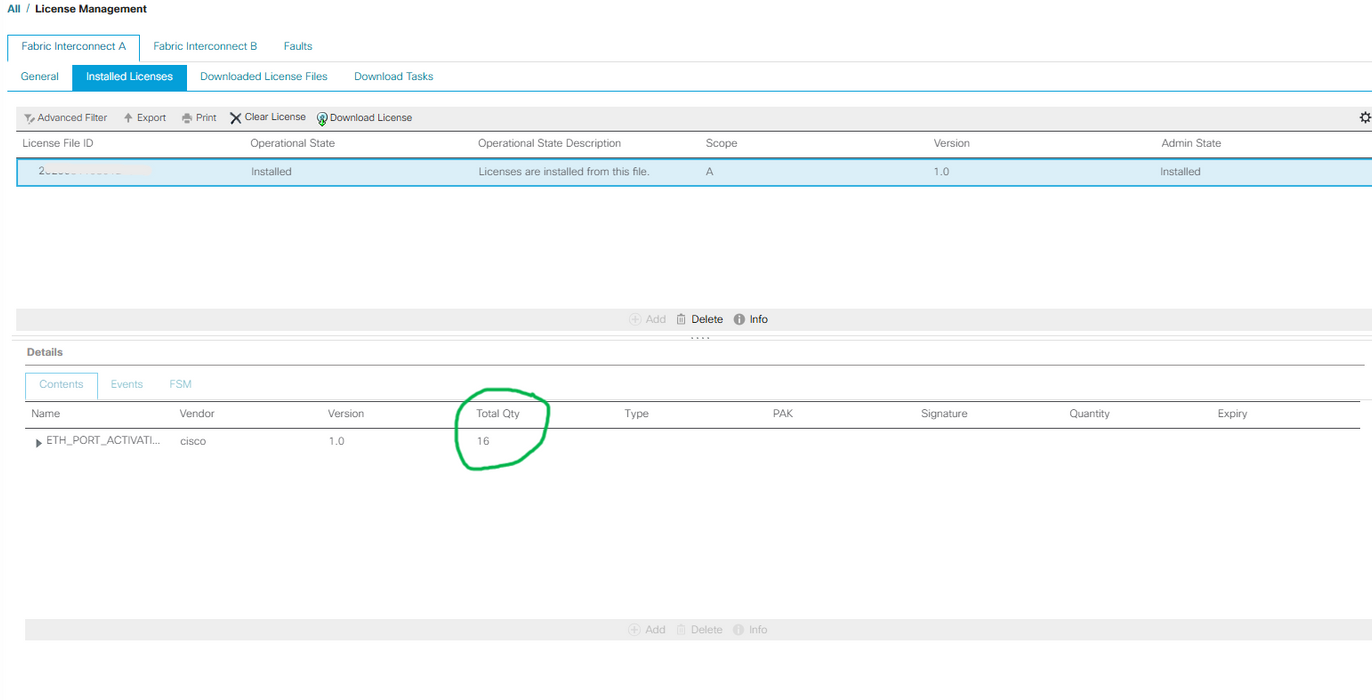The image size is (1372, 700).
Task: Sort by License File ID column
Action: pyautogui.click(x=58, y=143)
